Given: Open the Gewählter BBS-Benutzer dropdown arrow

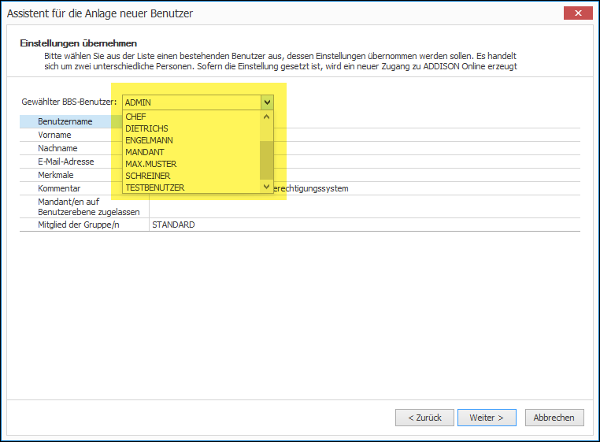Looking at the screenshot, I should click(267, 102).
